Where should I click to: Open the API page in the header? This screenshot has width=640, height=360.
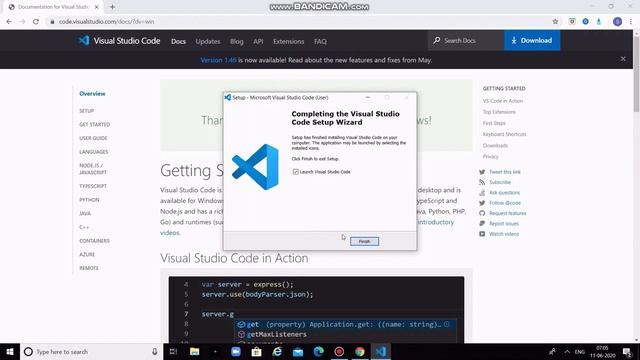pos(258,41)
